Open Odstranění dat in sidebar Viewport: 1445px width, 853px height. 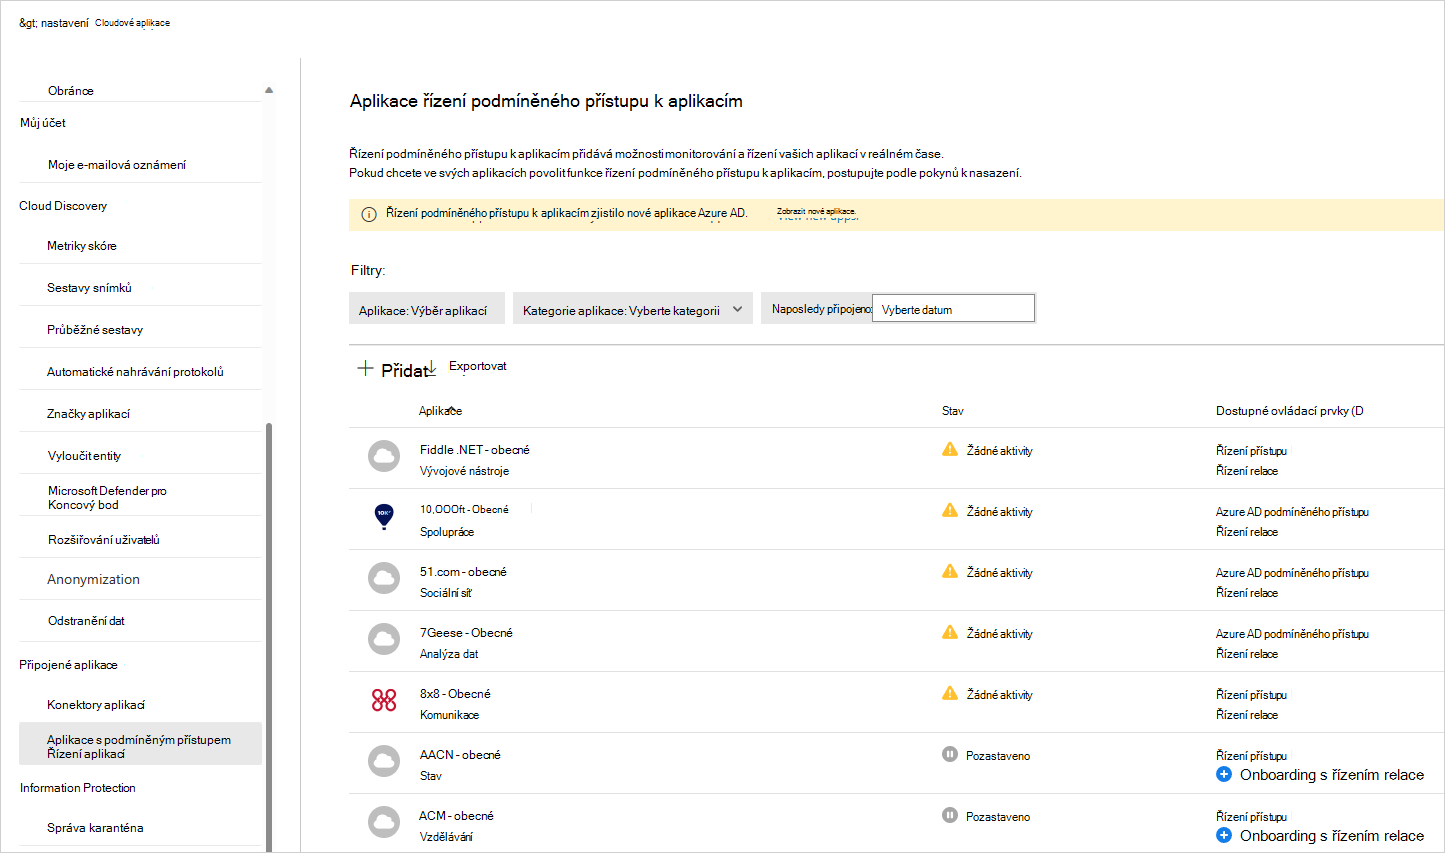86,621
